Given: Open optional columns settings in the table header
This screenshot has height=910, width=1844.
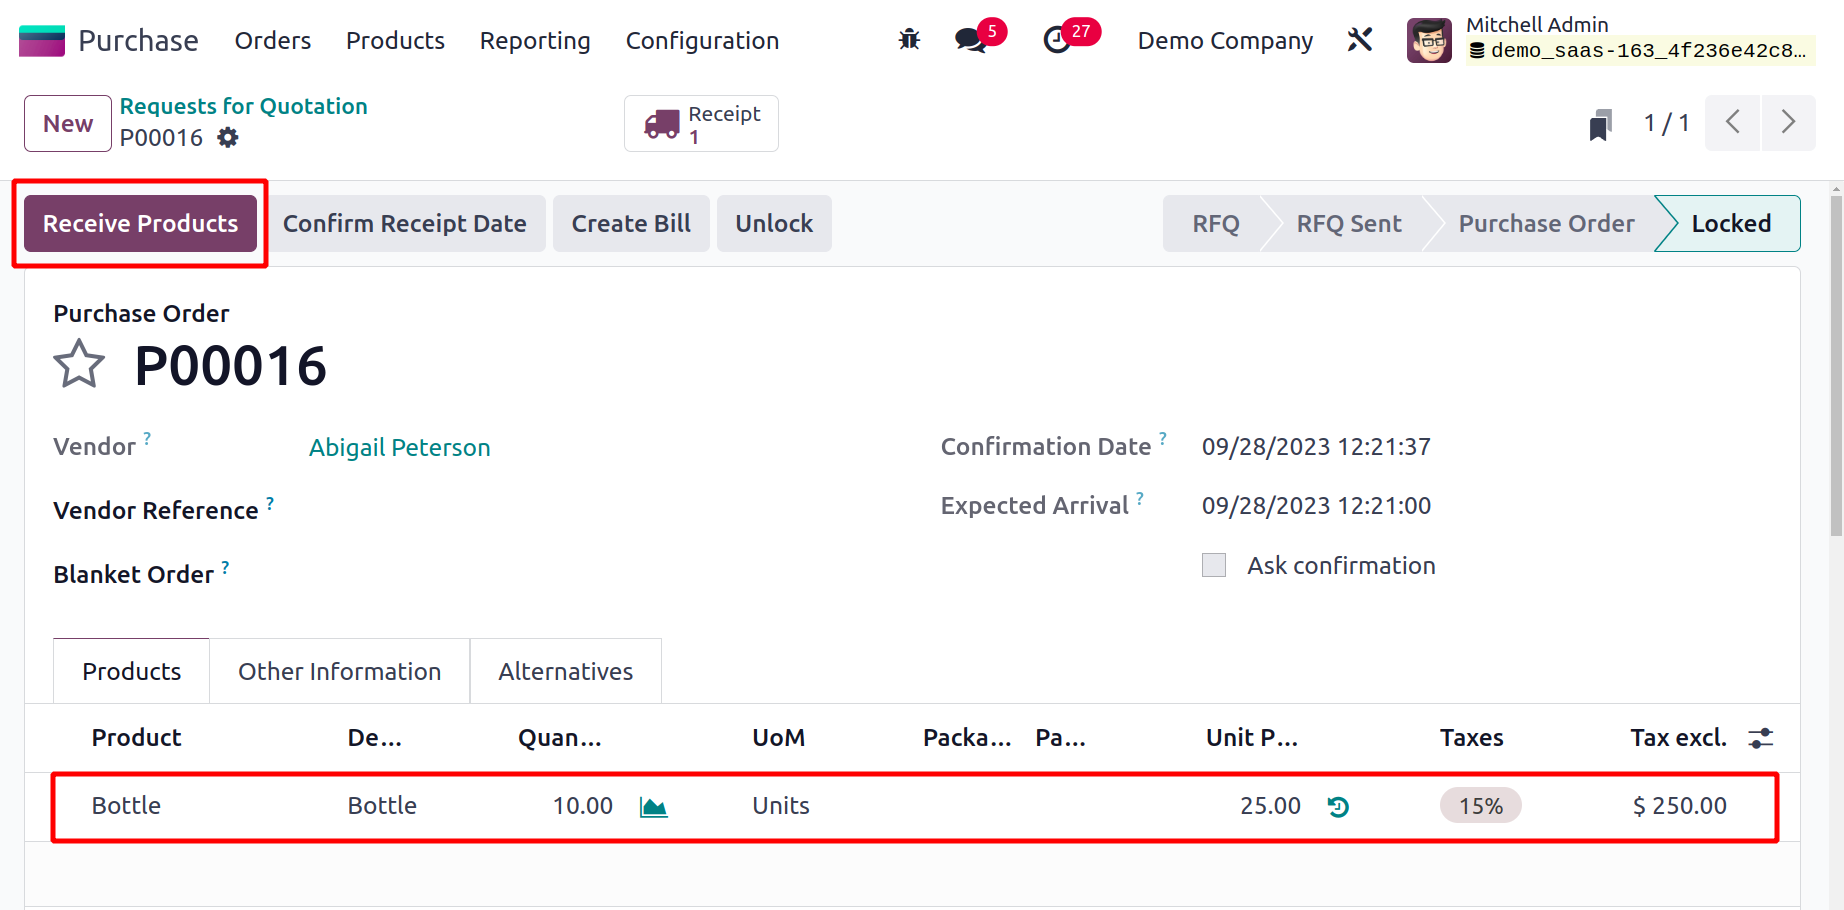Looking at the screenshot, I should coord(1760,738).
